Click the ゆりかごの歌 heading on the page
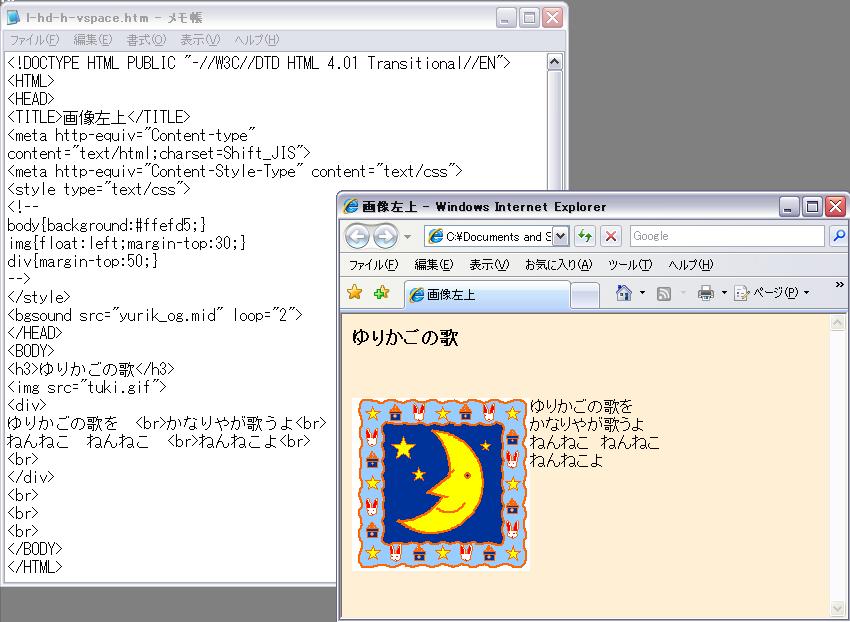This screenshot has width=850, height=622. [405, 338]
